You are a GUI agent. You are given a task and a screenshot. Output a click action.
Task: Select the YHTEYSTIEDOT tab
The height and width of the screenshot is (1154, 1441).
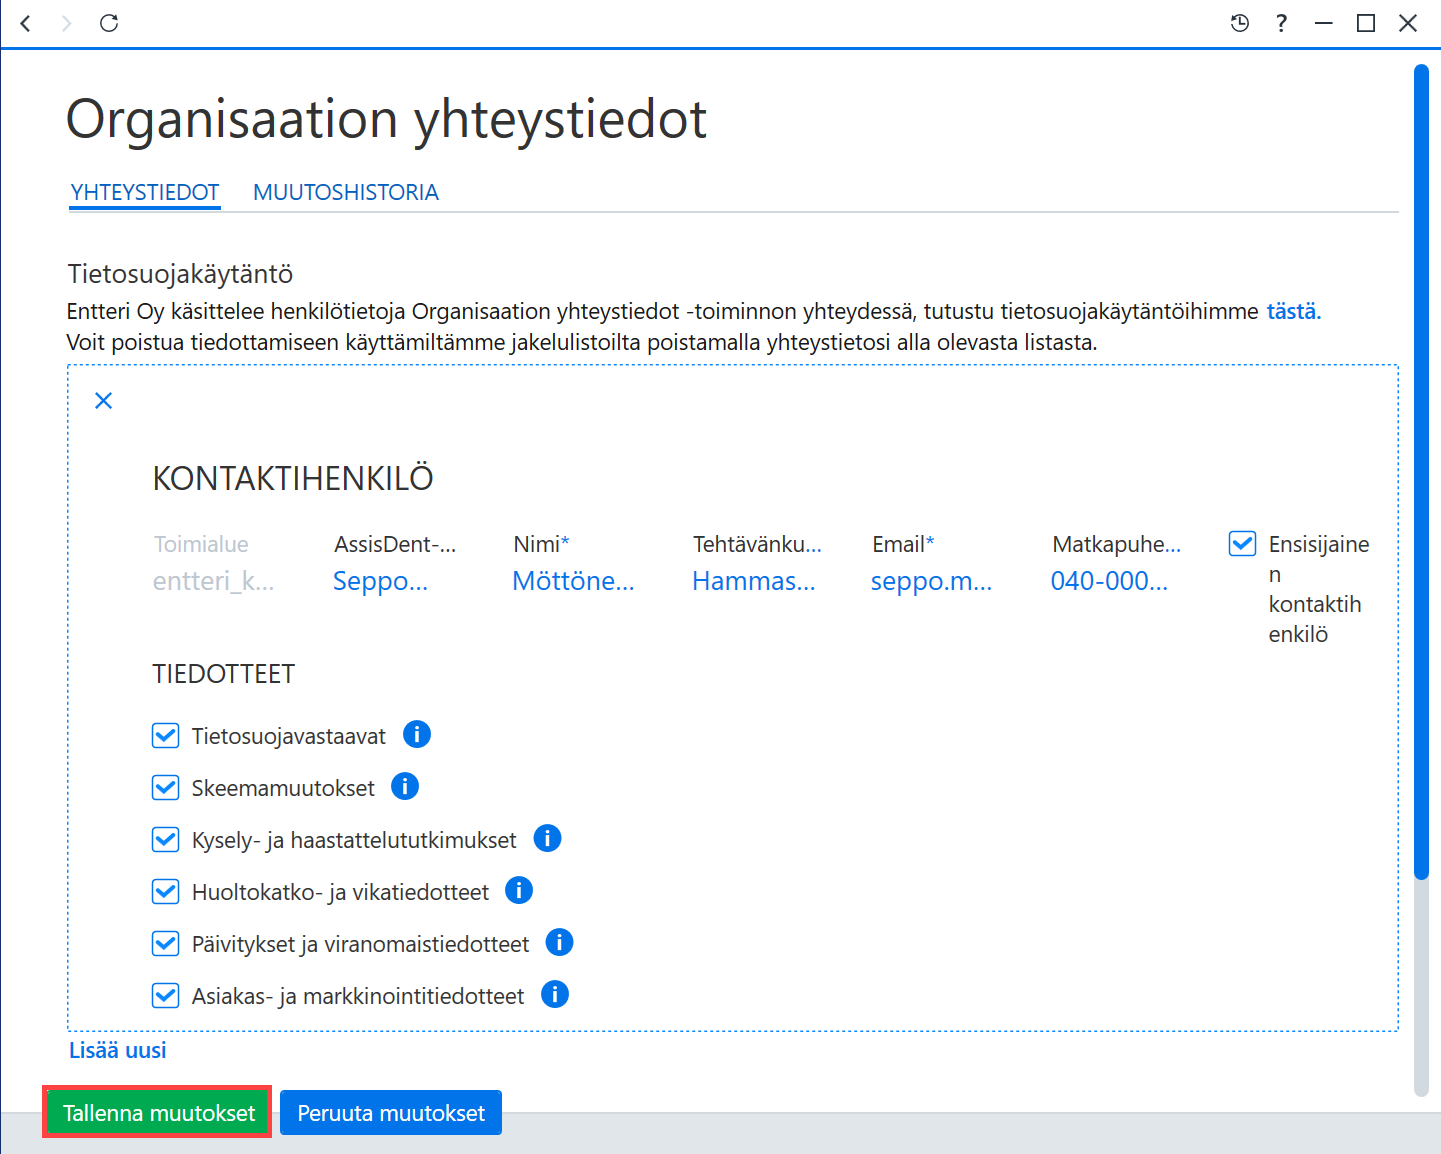tap(145, 192)
